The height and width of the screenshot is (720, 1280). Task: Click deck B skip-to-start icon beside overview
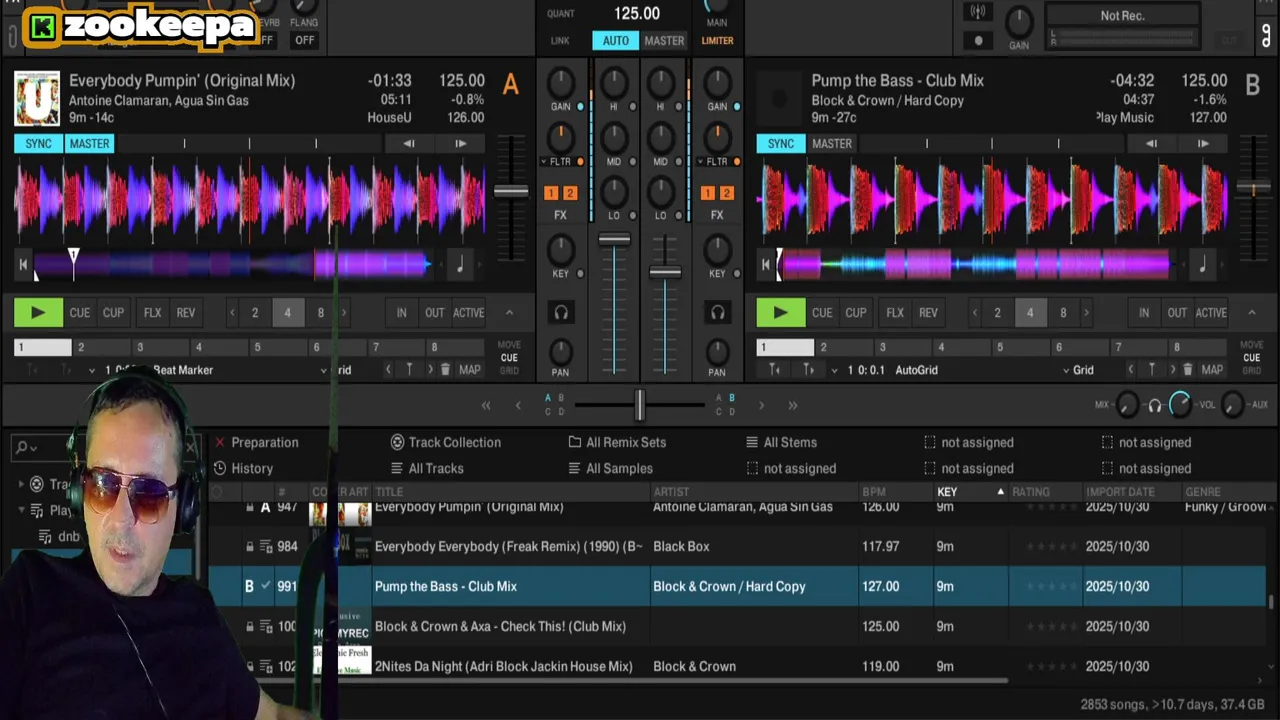pos(766,265)
